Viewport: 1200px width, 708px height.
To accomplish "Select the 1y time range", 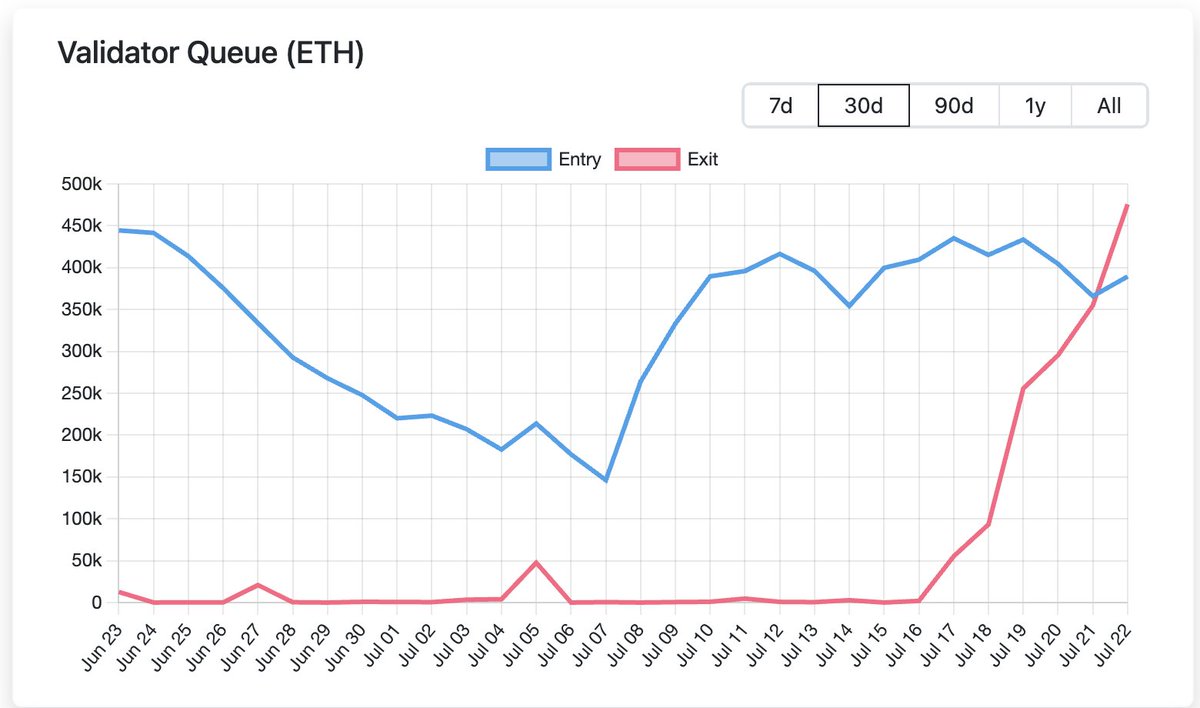I will (x=1035, y=105).
